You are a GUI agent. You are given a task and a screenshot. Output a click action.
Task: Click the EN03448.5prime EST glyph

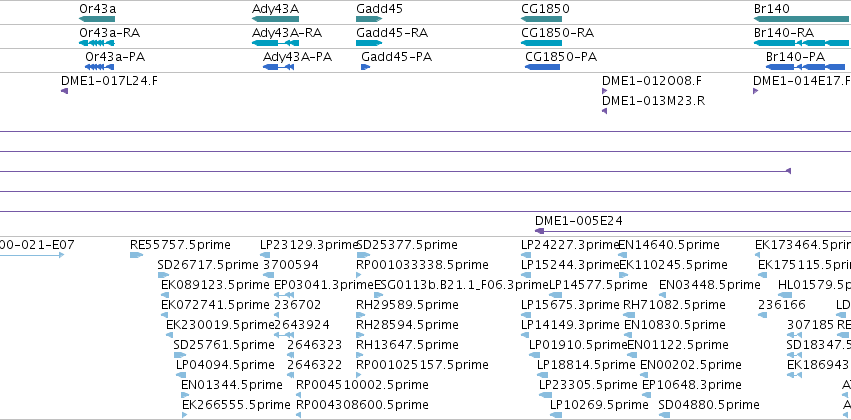(664, 295)
